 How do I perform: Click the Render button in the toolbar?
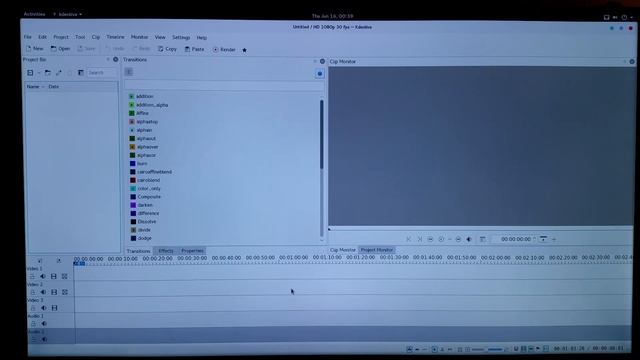[224, 49]
